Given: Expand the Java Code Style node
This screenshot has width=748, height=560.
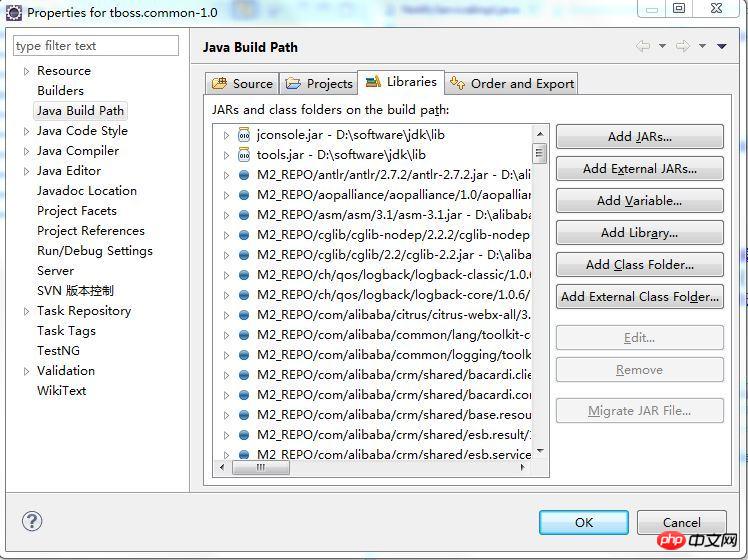Looking at the screenshot, I should pyautogui.click(x=26, y=131).
